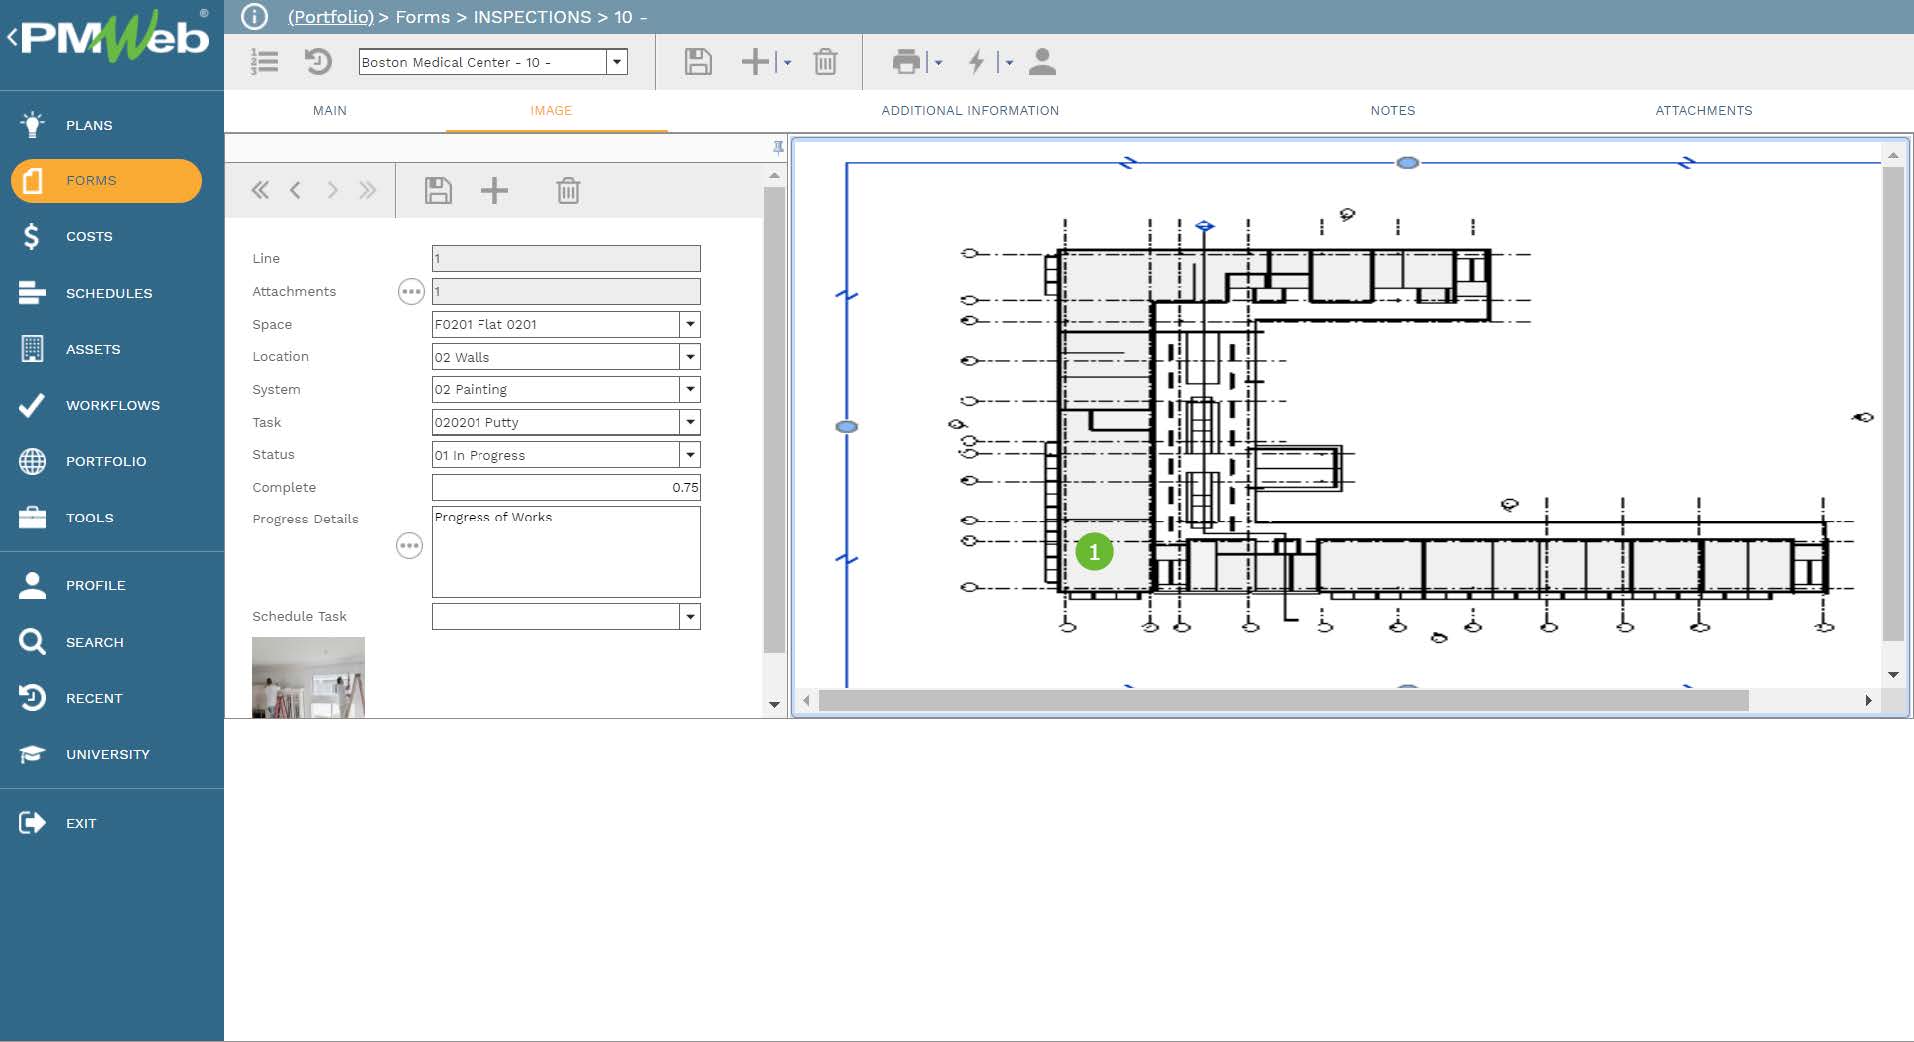Add a new inspection record (top plus)
The width and height of the screenshot is (1914, 1042).
point(755,62)
